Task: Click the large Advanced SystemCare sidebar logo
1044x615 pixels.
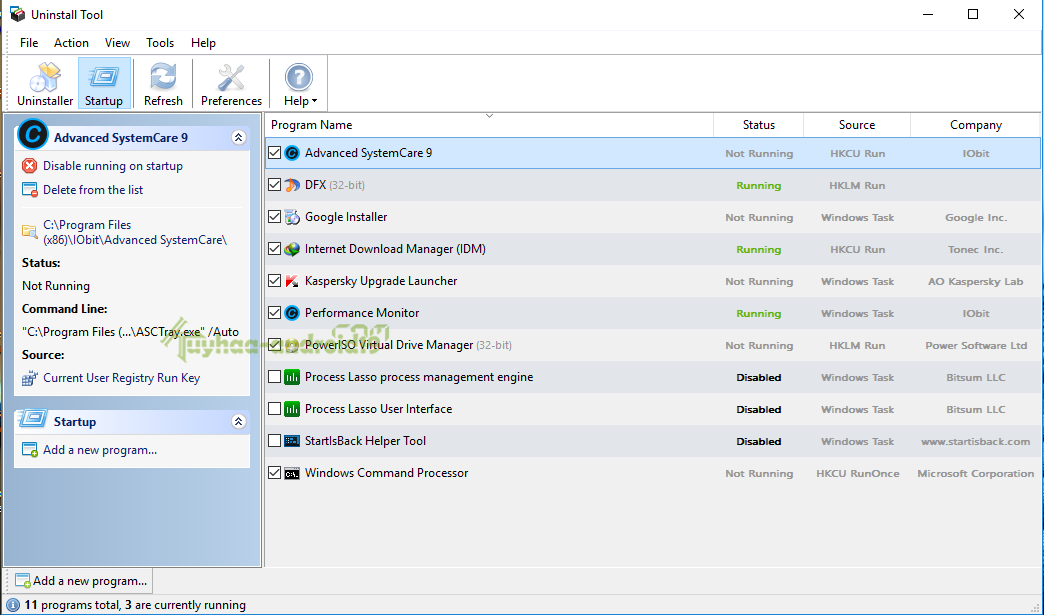Action: click(x=33, y=134)
